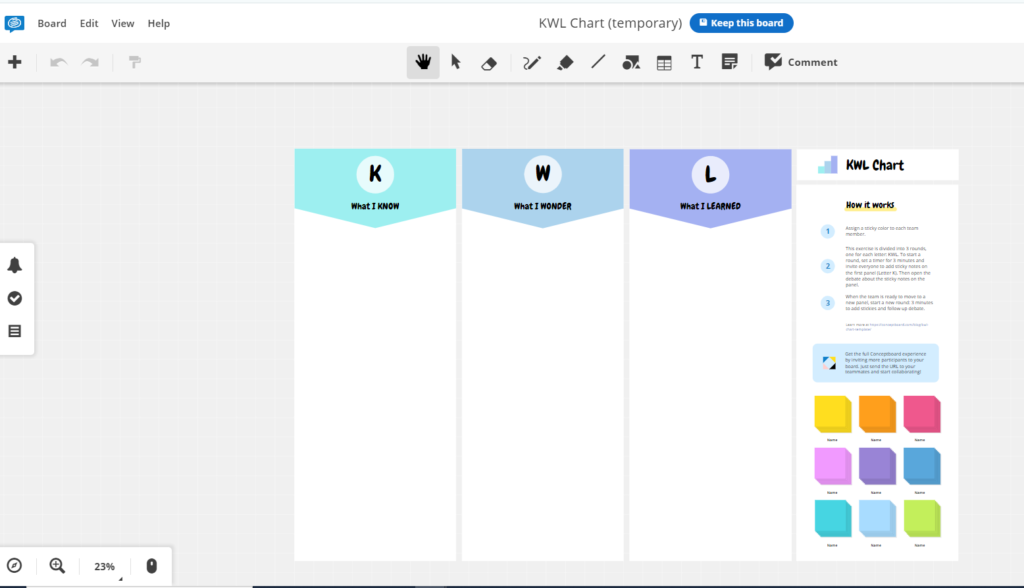Click the Keep this board button
This screenshot has width=1024, height=588.
click(x=741, y=23)
